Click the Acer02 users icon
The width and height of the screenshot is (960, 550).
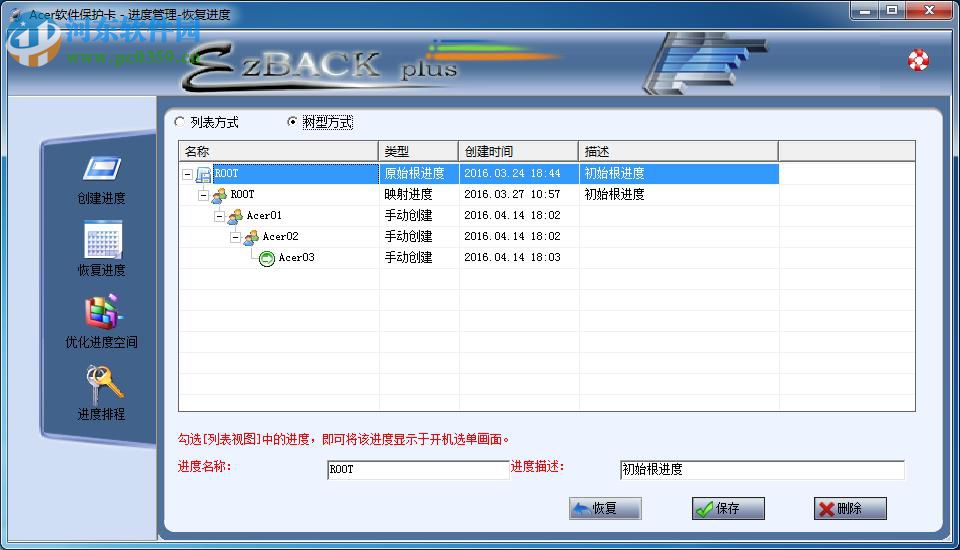pos(251,237)
